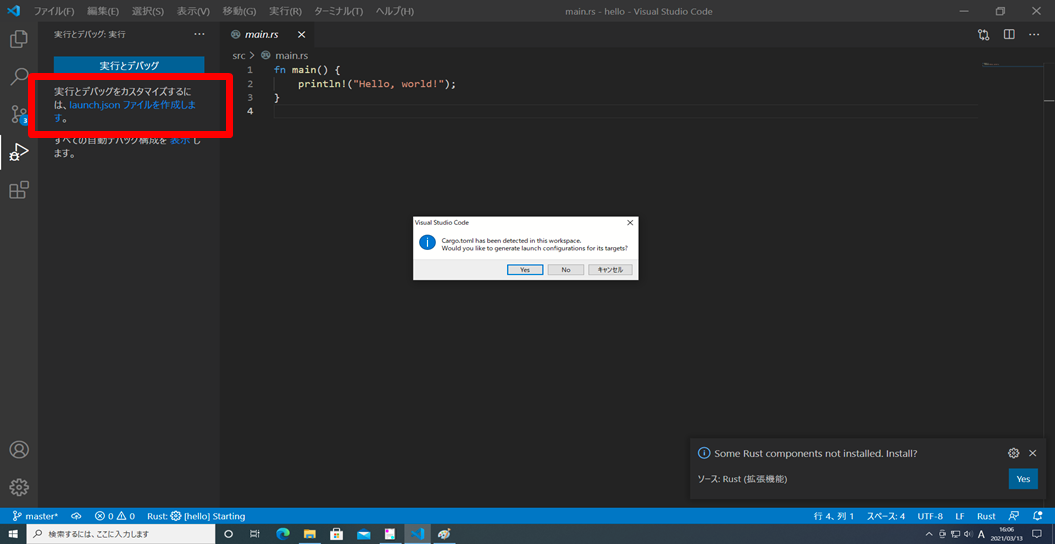
Task: Dismiss the Rust components notification
Action: [x=1033, y=453]
